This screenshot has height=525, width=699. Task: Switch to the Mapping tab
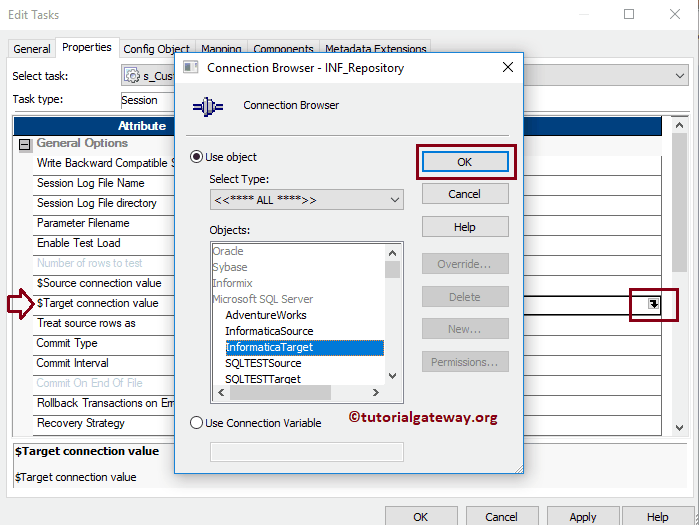[x=221, y=49]
